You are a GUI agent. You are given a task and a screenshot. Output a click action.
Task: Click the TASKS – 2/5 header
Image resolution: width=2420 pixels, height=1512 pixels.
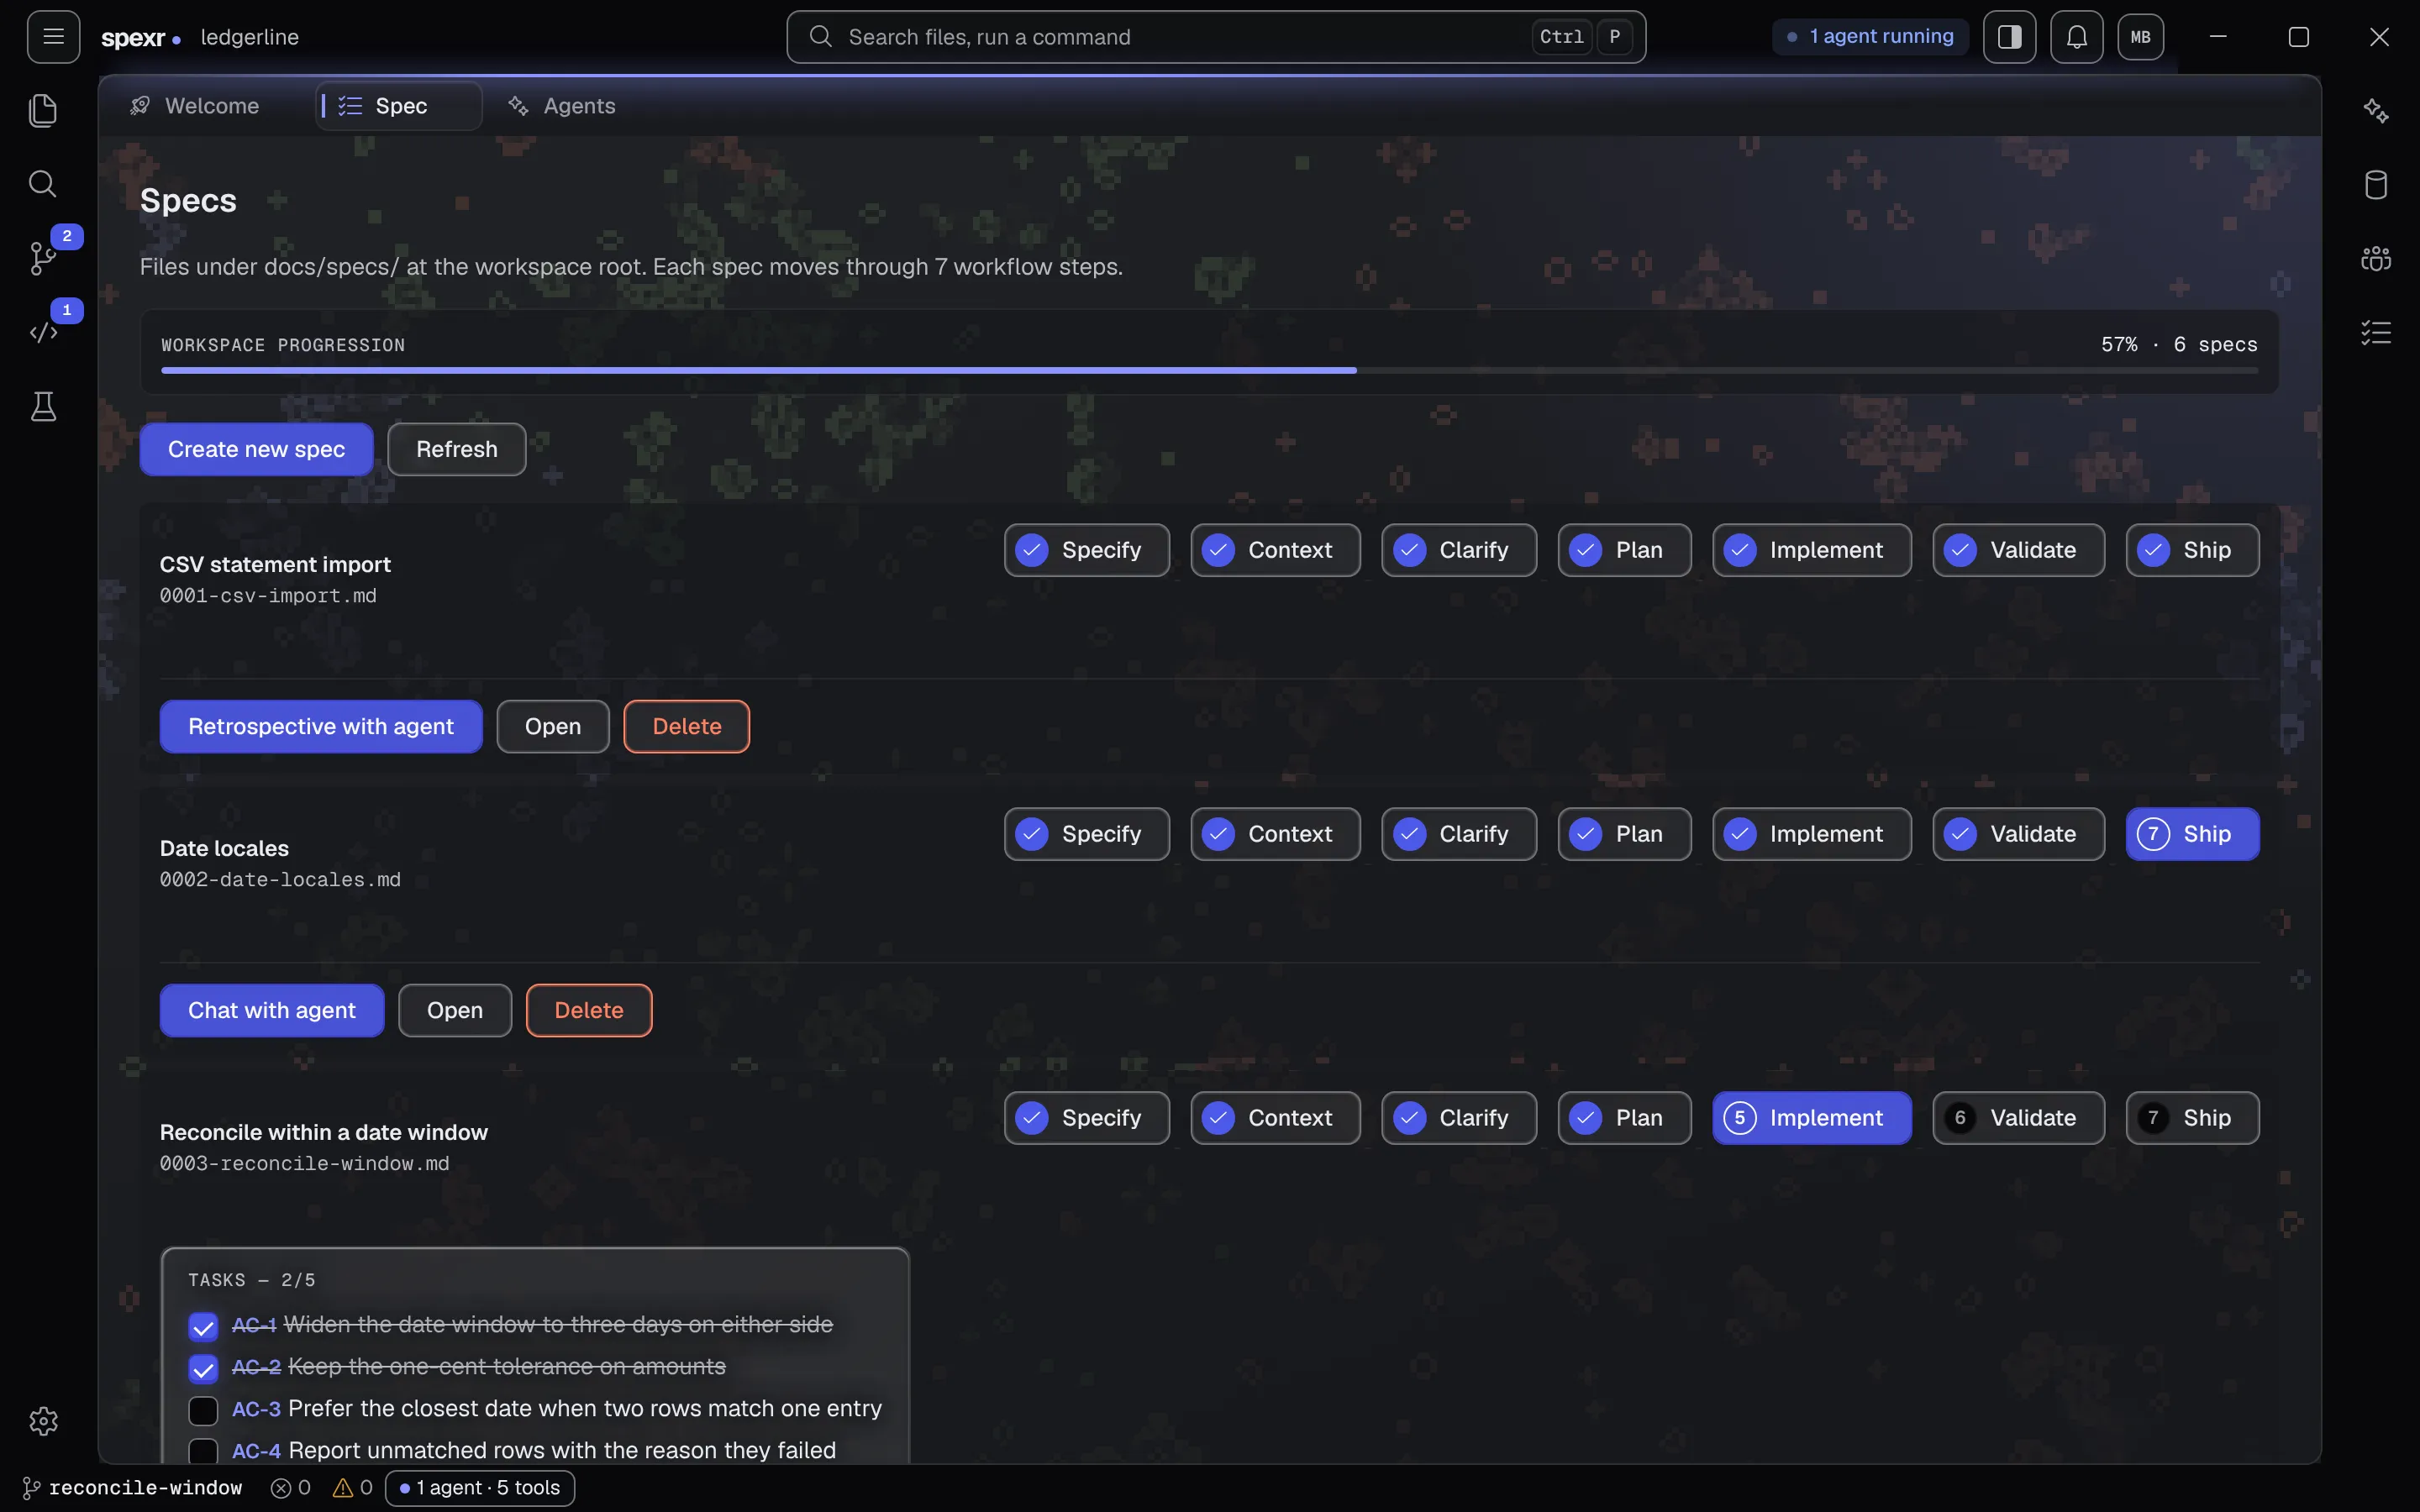click(252, 1280)
